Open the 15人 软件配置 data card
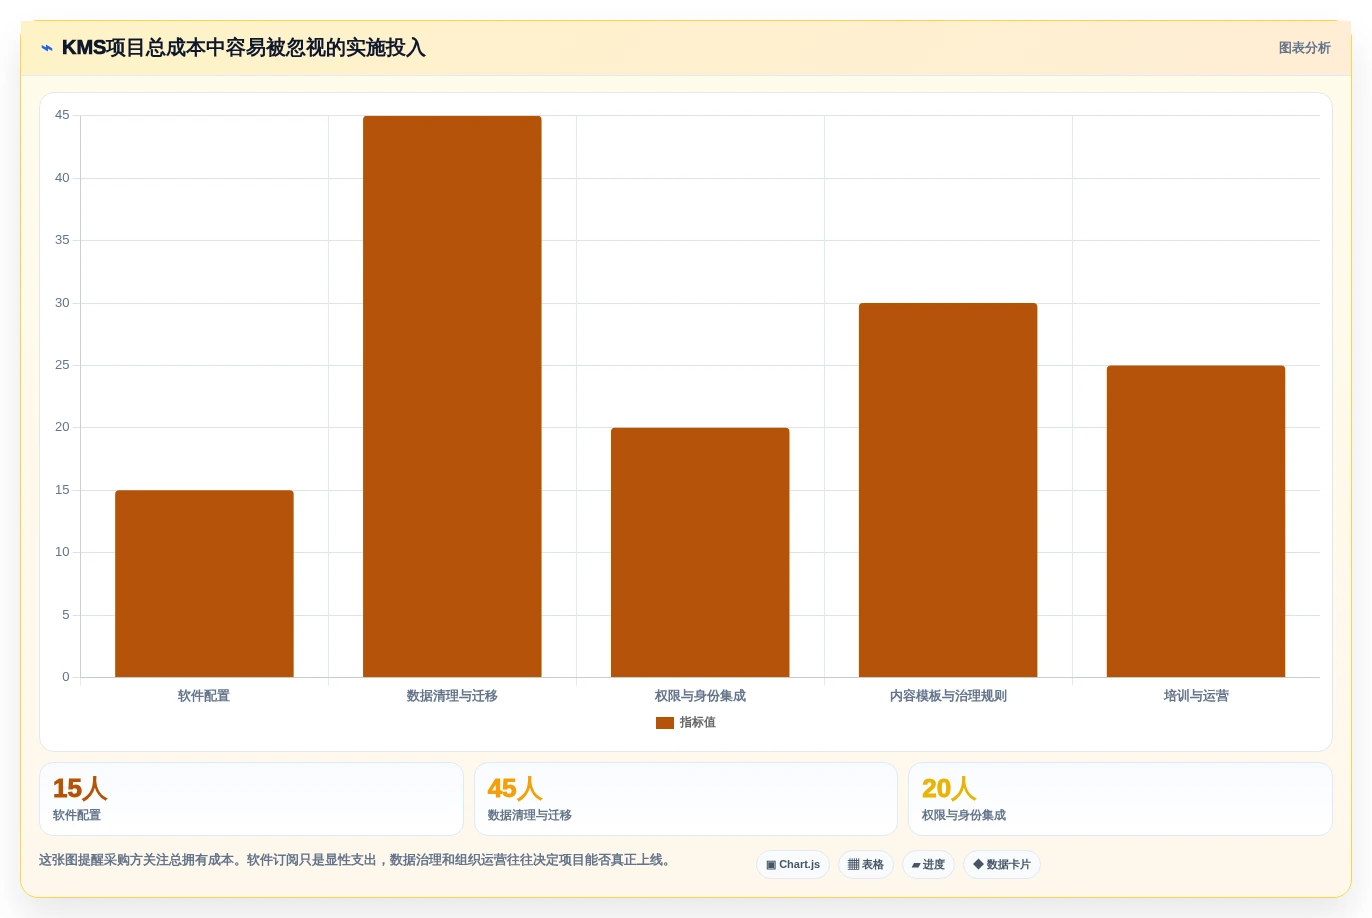The width and height of the screenshot is (1372, 918). [251, 799]
